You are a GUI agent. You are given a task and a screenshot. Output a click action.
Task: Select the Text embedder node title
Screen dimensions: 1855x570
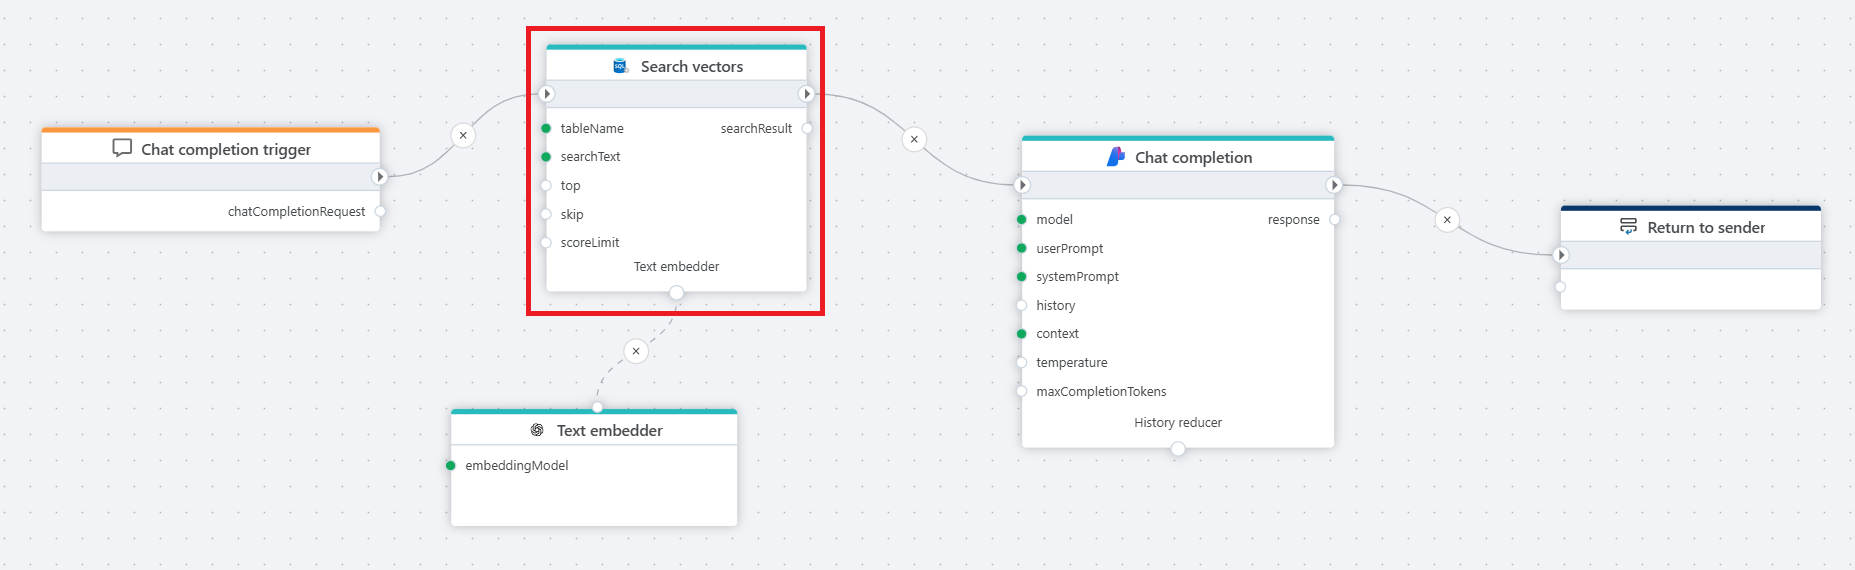click(x=609, y=430)
